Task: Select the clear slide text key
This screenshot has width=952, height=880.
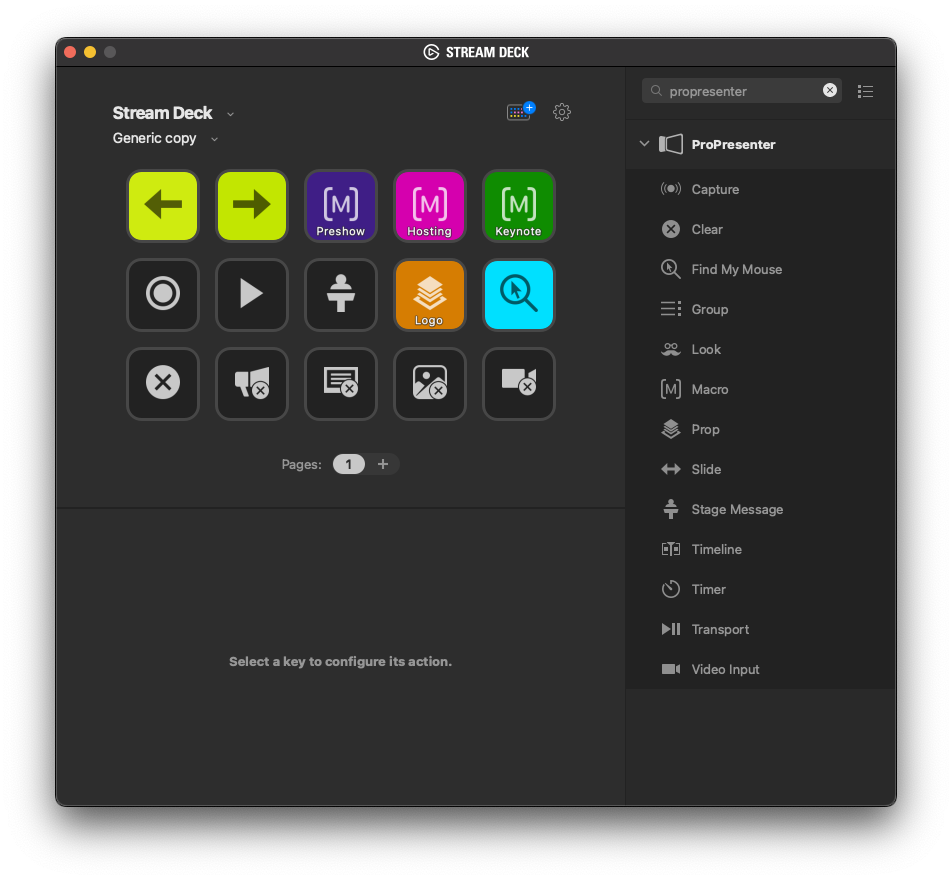Action: coord(341,383)
